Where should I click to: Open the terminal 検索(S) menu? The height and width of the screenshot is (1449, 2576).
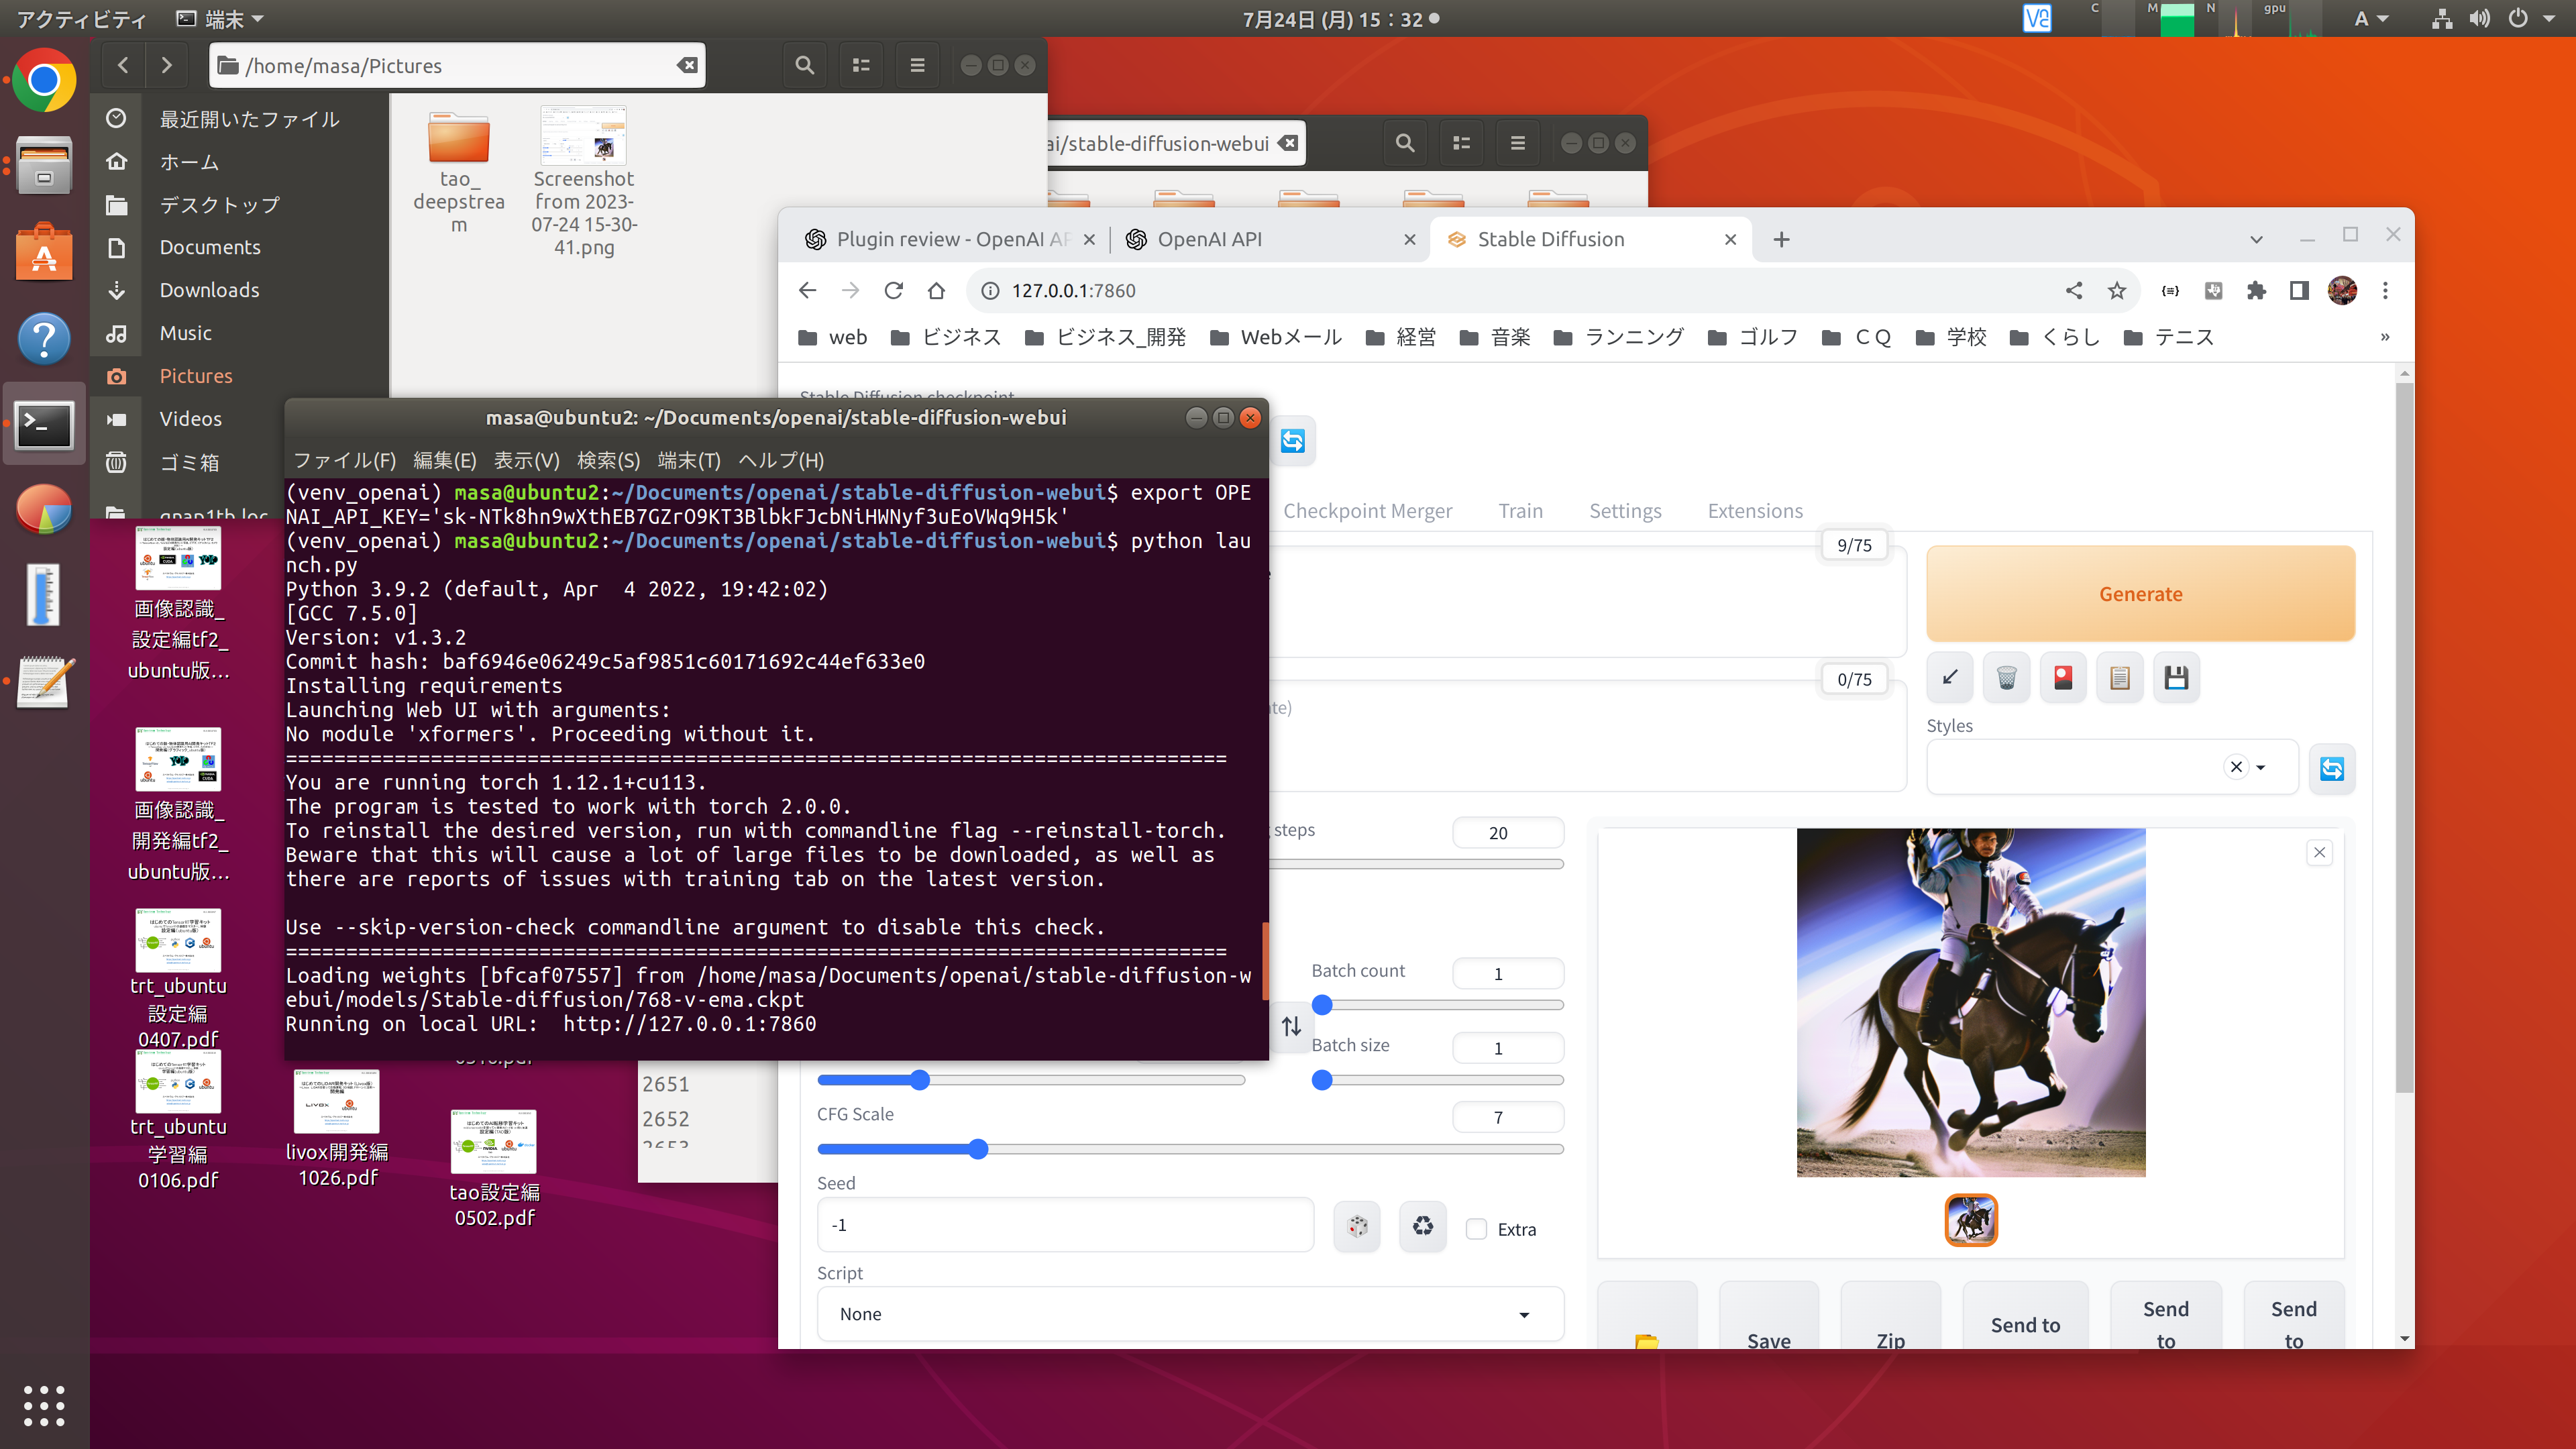tap(608, 460)
